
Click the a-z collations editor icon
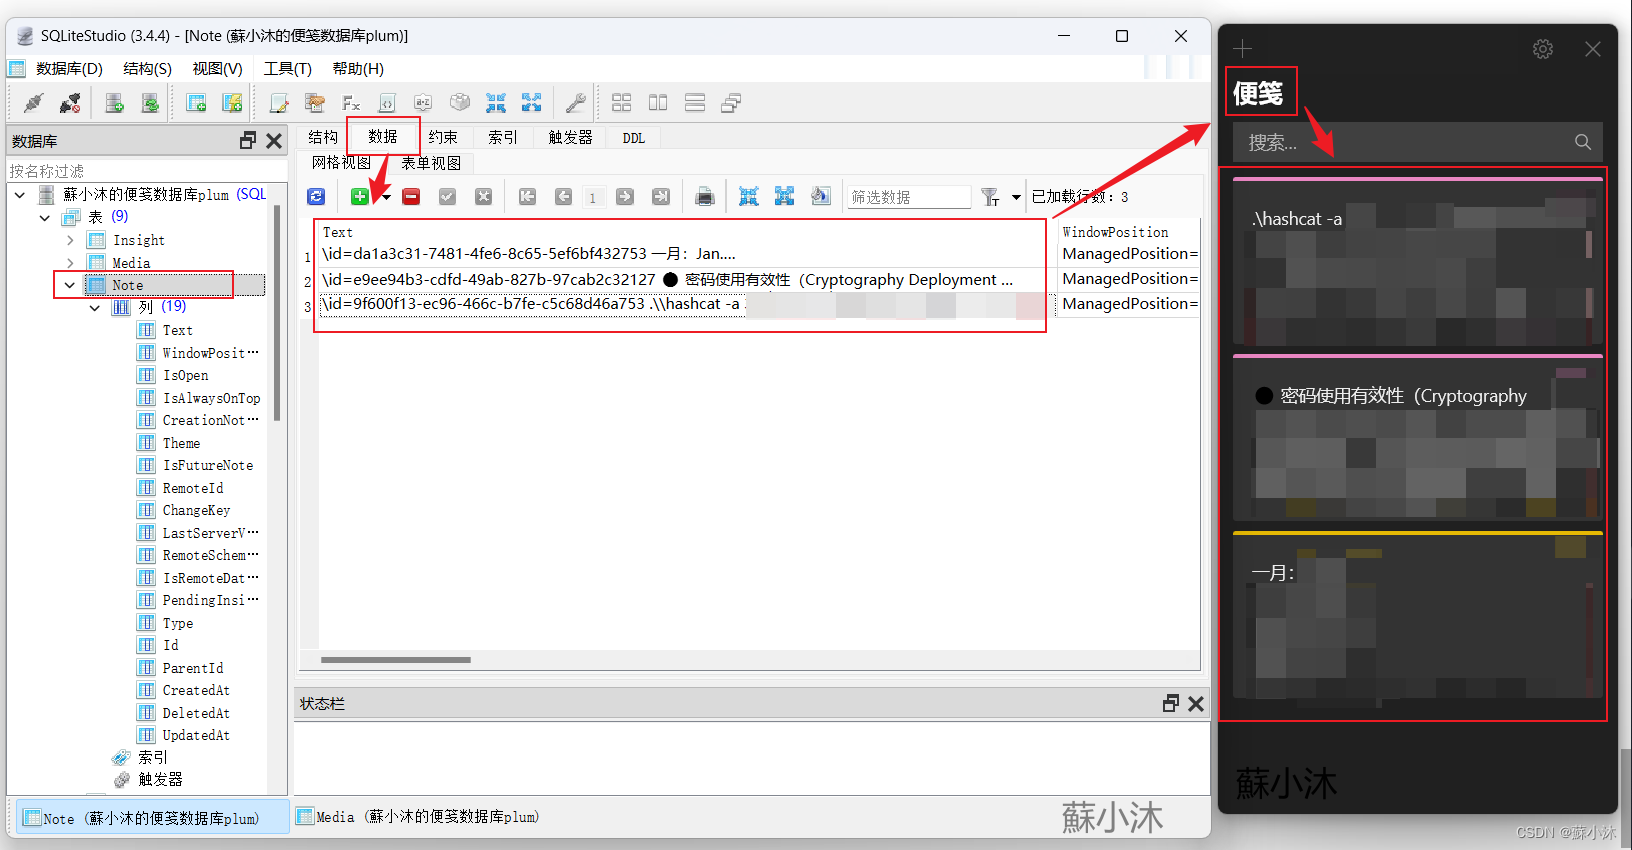[423, 103]
